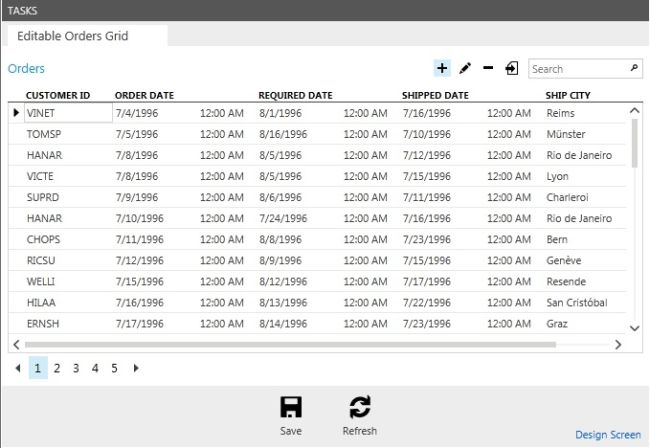Sort by the Shipped Date column header
The width and height of the screenshot is (650, 448).
435,95
